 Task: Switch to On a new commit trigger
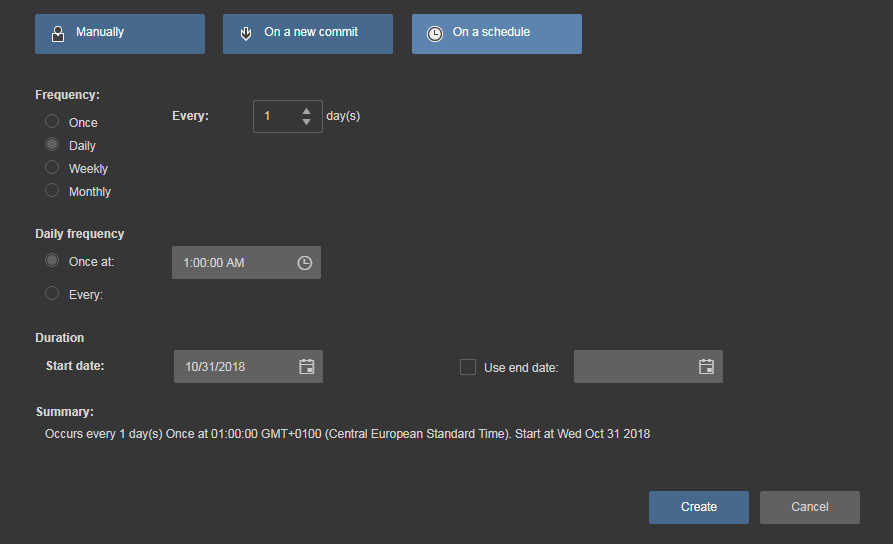(308, 34)
